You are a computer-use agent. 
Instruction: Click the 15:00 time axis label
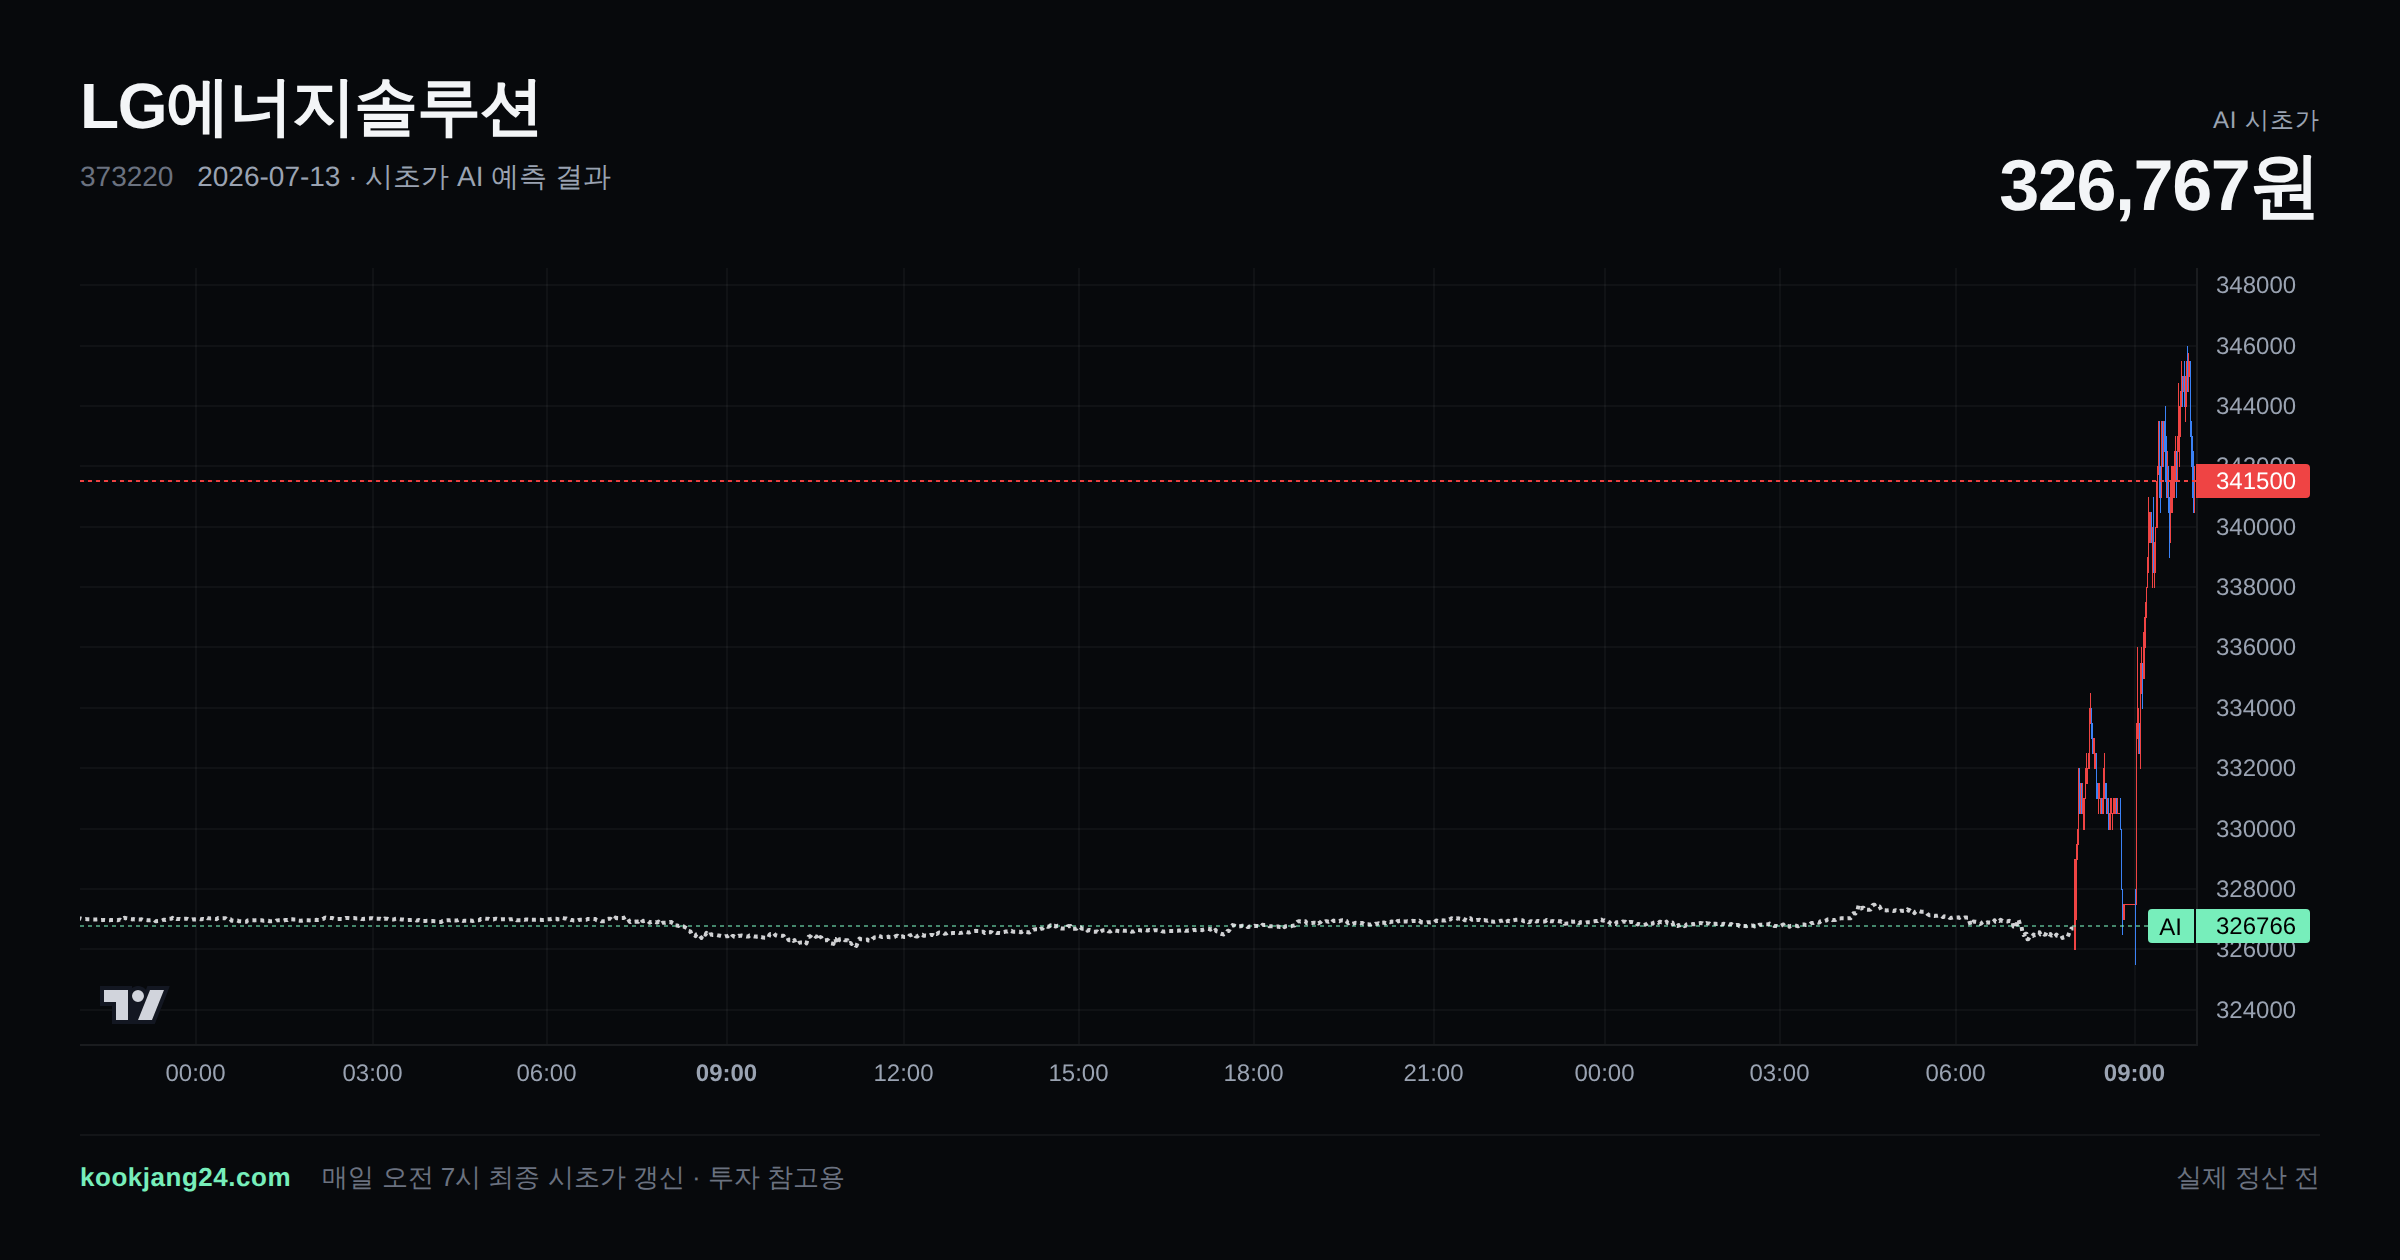(x=1078, y=1073)
